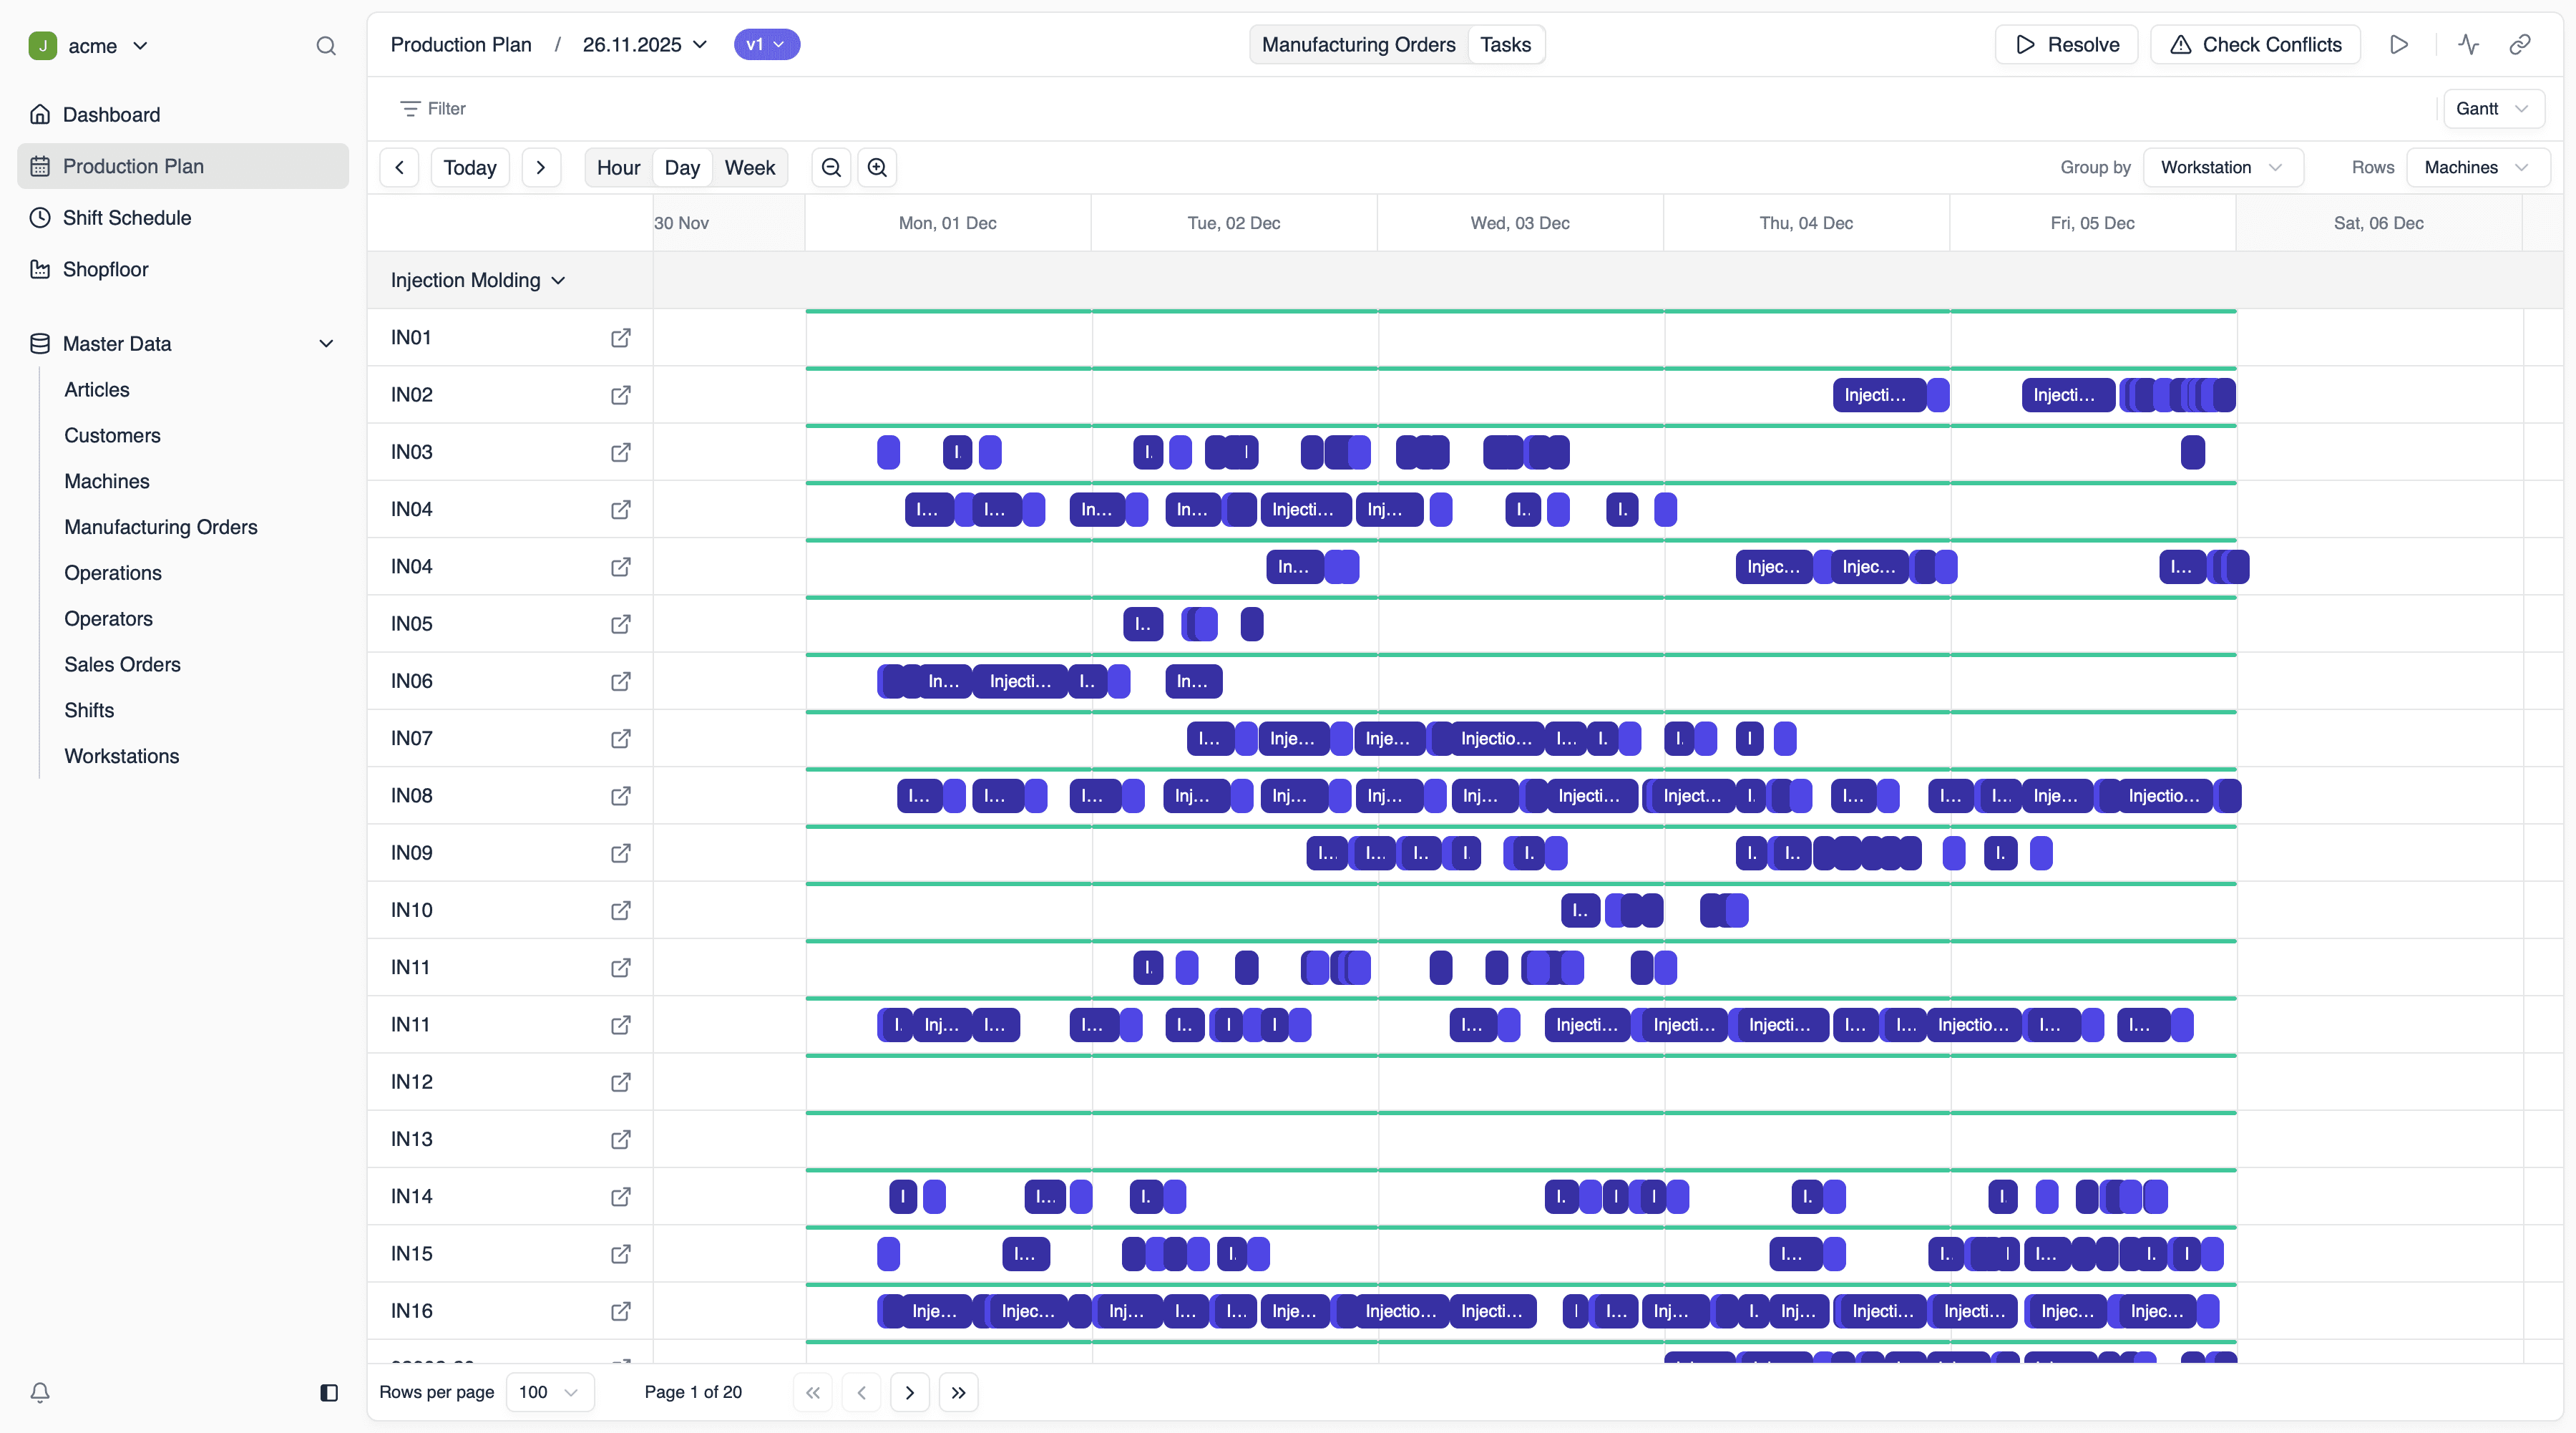
Task: Jump to the last page of machines
Action: tap(958, 1392)
